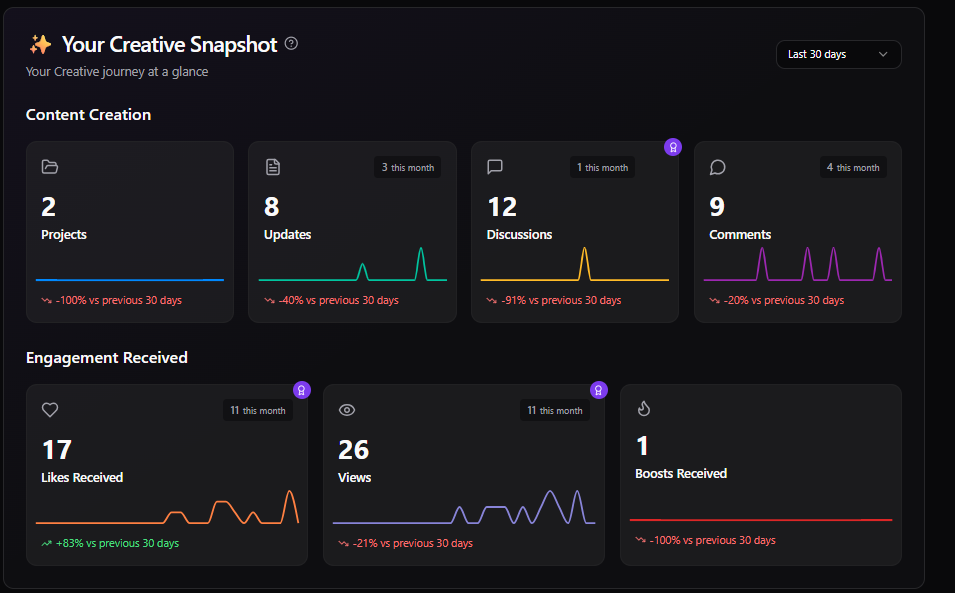The height and width of the screenshot is (593, 955).
Task: Click the '4 this month' badge on Comments
Action: (853, 167)
